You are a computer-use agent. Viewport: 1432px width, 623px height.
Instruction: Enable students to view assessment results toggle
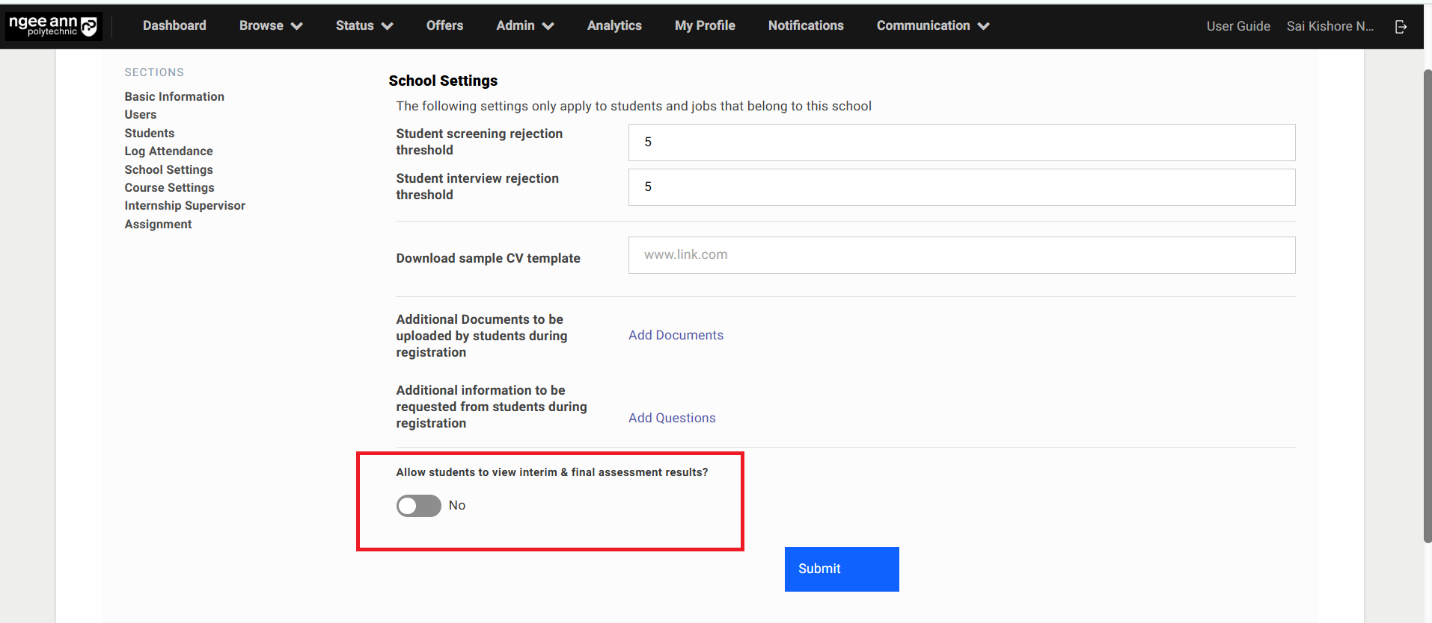(x=419, y=506)
